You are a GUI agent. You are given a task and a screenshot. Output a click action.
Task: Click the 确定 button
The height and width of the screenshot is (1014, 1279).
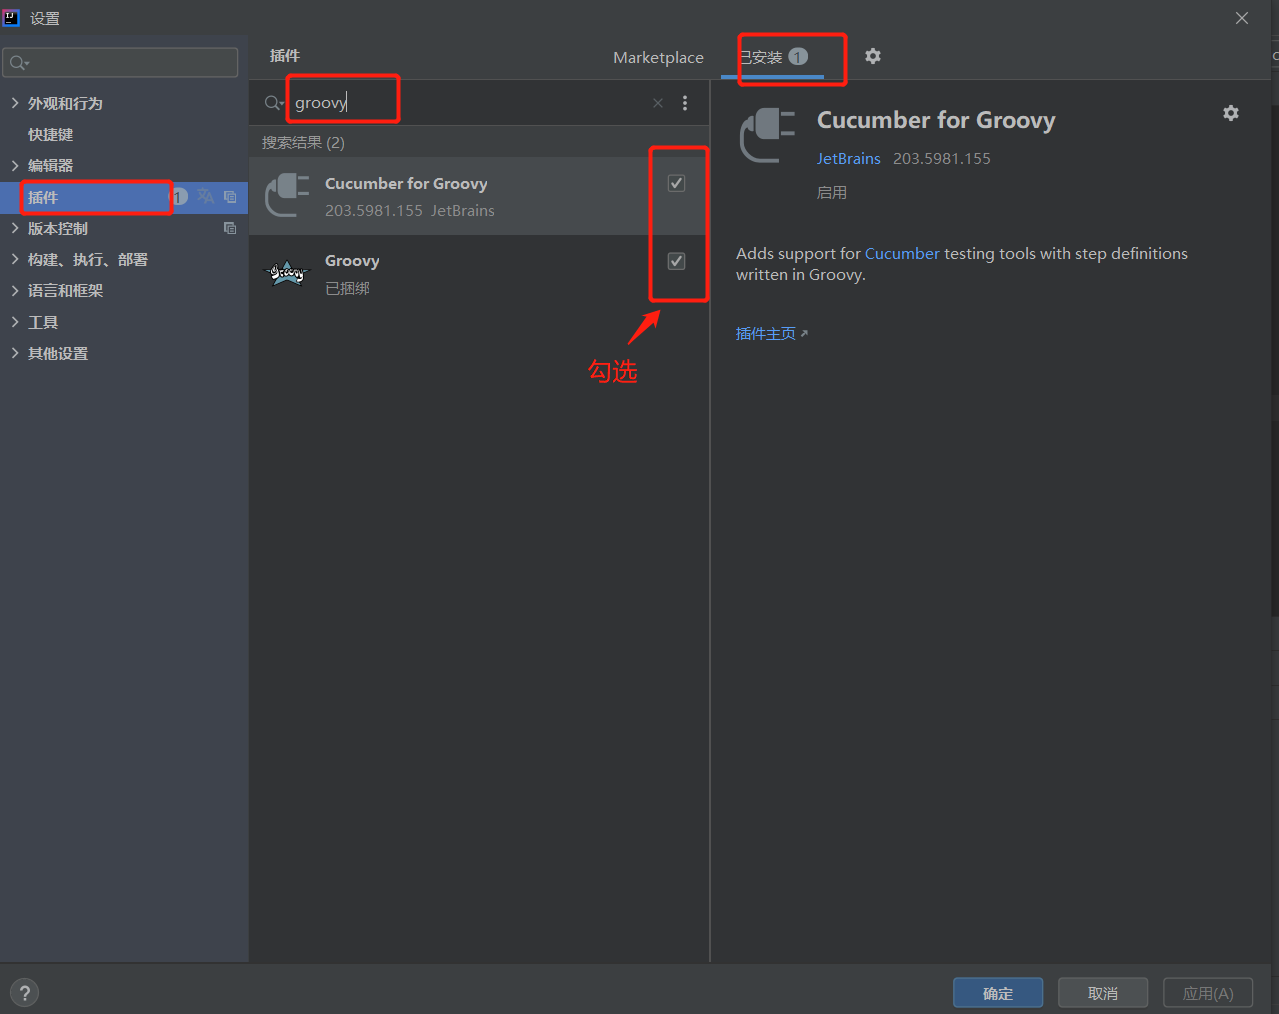(x=998, y=993)
